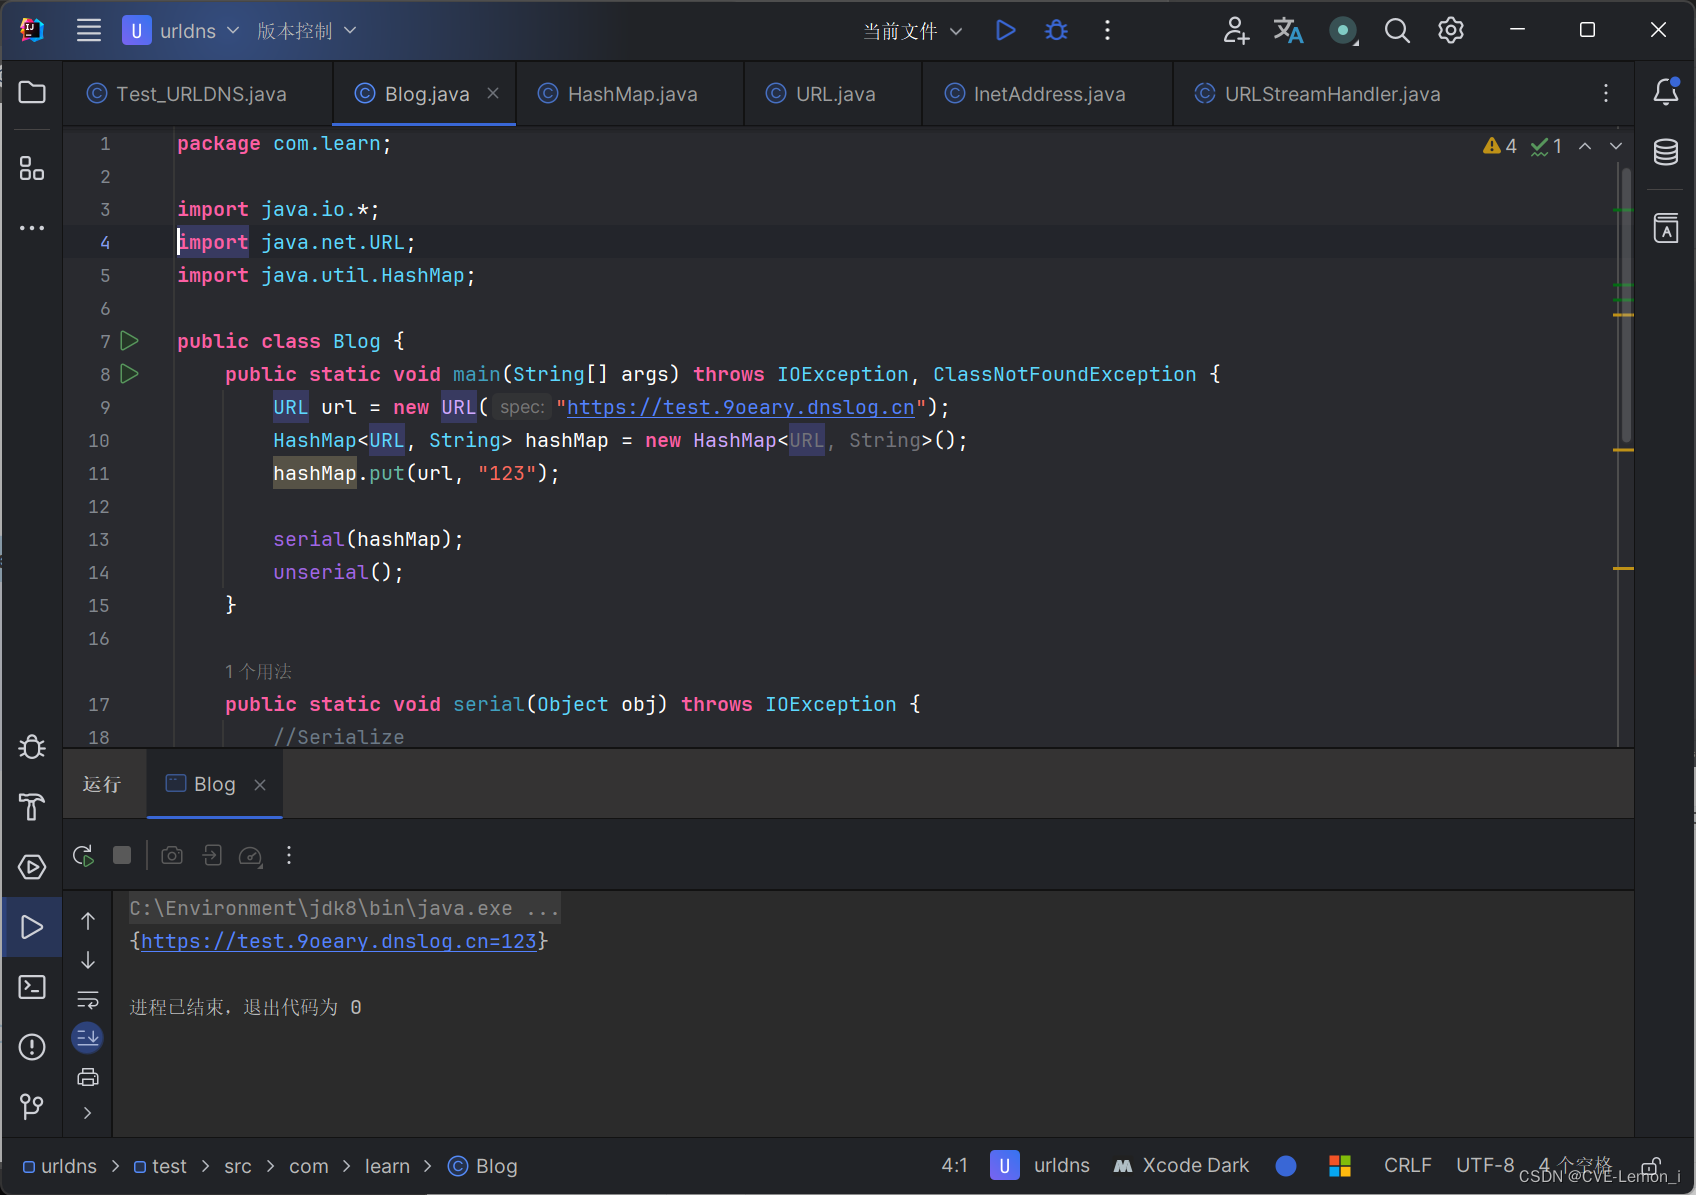
Task: Click the 1 个用法 usages hint
Action: (x=258, y=671)
